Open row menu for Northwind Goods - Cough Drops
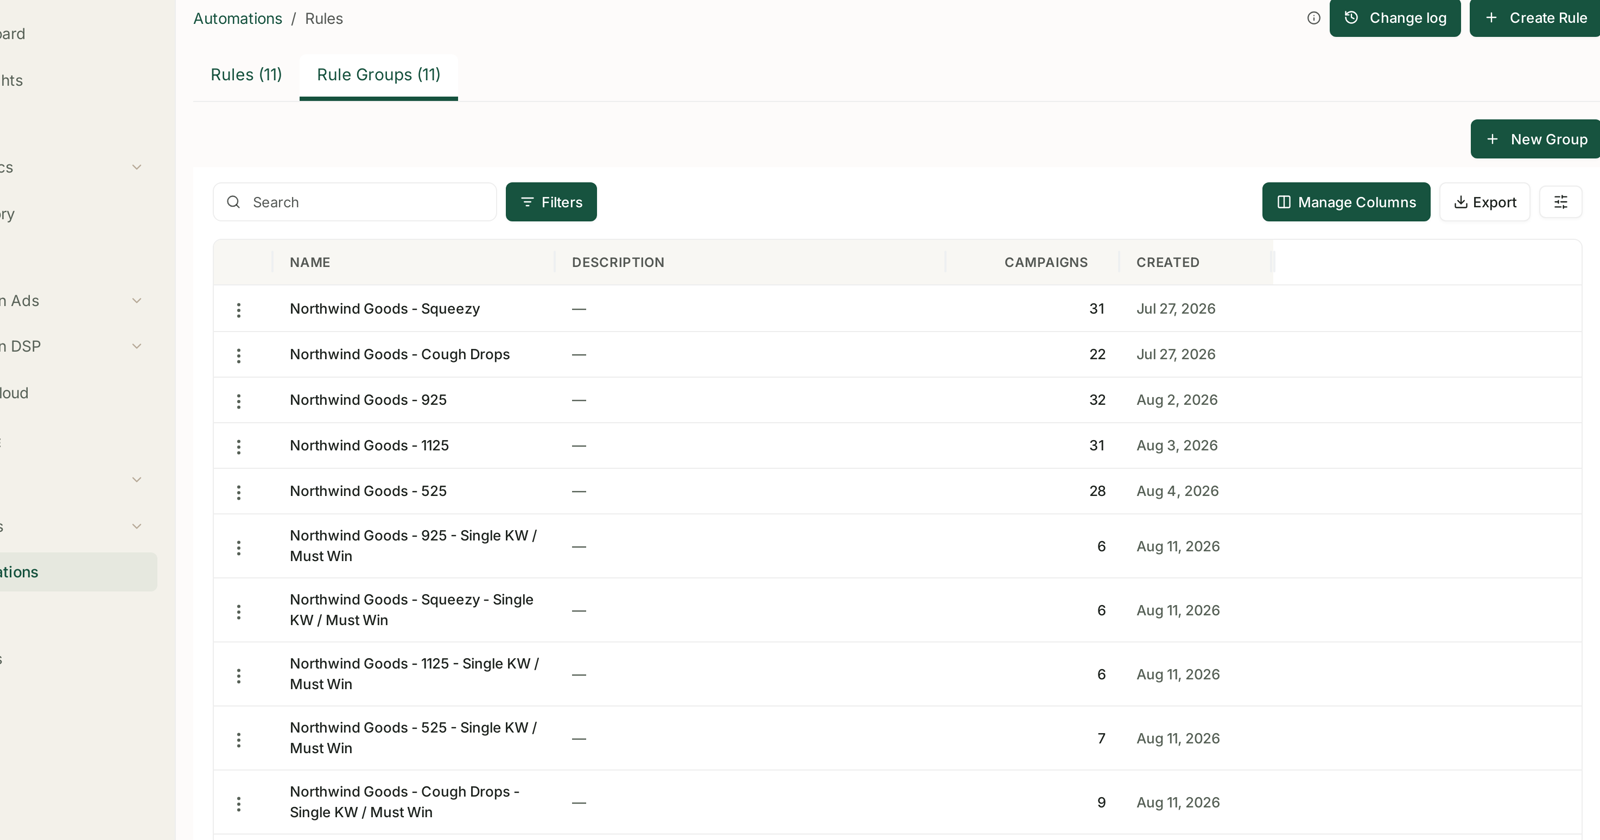The height and width of the screenshot is (840, 1600). (238, 356)
